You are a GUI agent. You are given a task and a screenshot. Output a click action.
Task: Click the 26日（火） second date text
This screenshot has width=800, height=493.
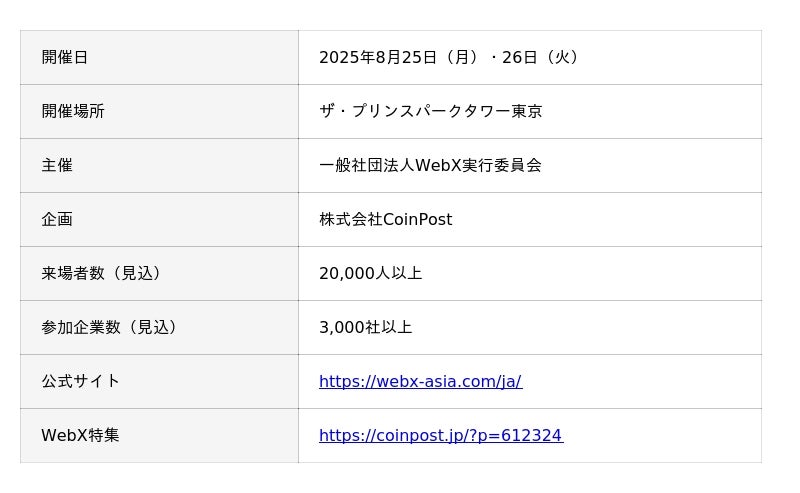tap(542, 57)
